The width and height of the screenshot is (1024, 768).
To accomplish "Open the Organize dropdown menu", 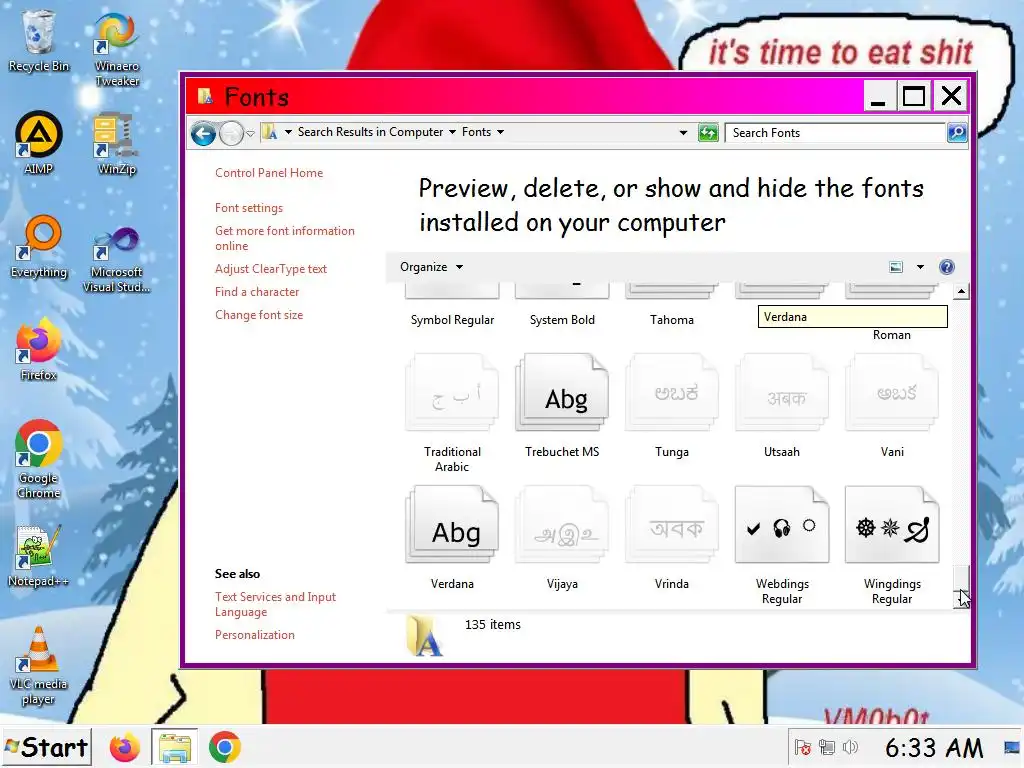I will tap(431, 267).
